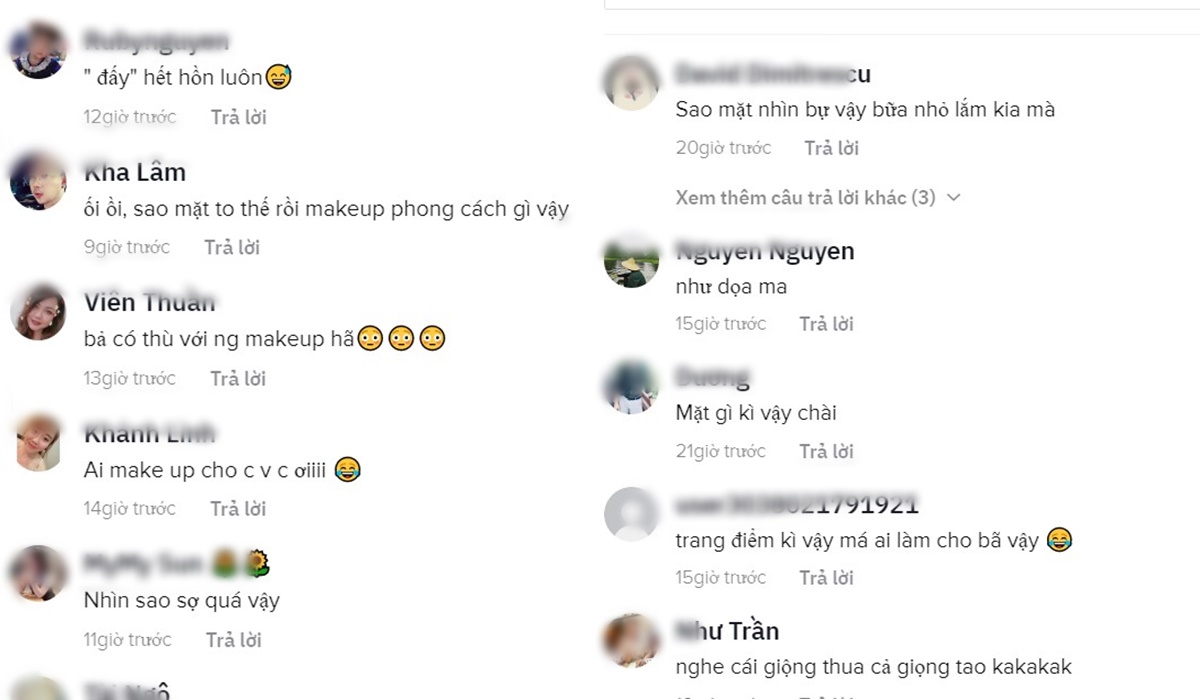The width and height of the screenshot is (1200, 700).
Task: Open the Nguyen Nguyen username link
Action: [765, 251]
